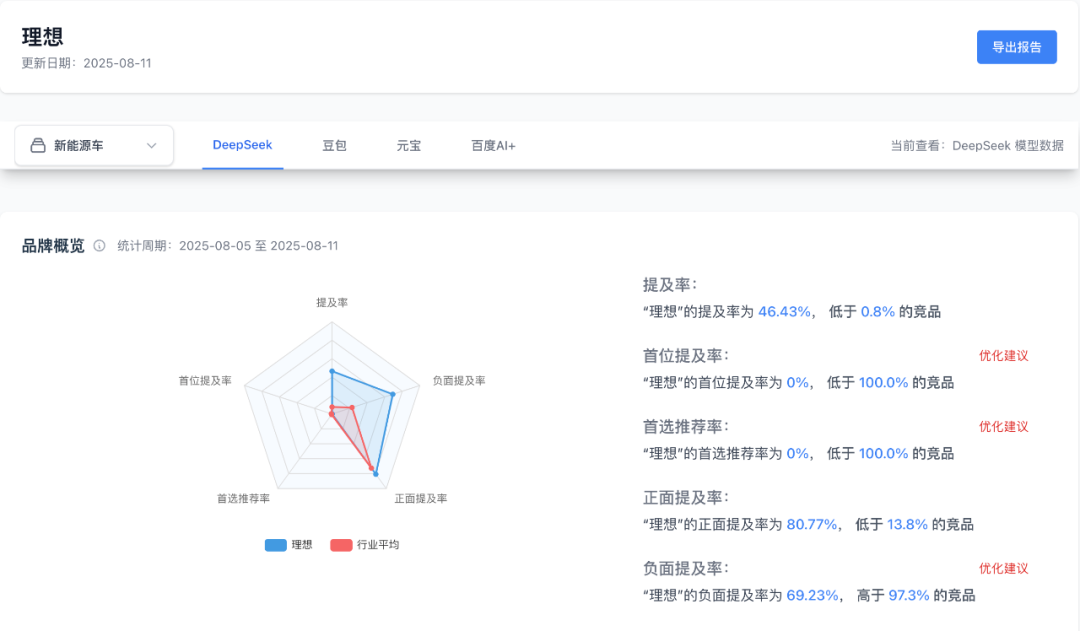Open 优化建议 for 首选推荐率
The width and height of the screenshot is (1080, 631).
(x=1004, y=426)
